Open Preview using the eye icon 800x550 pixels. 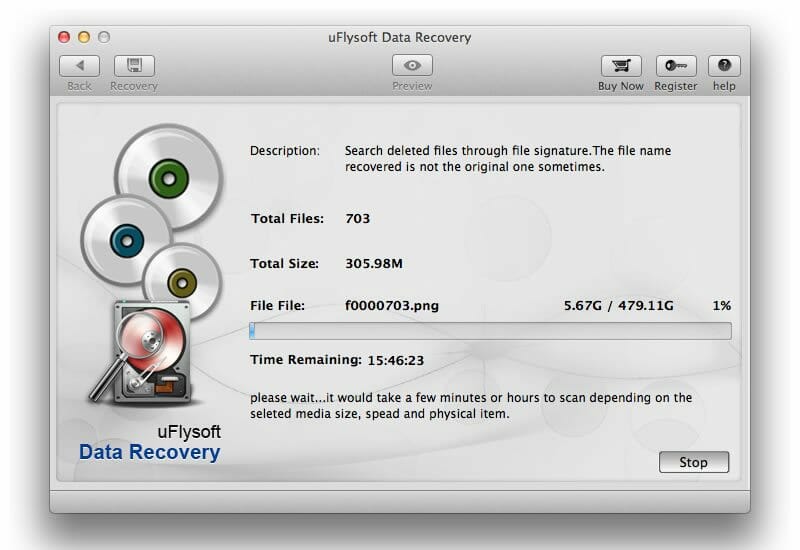click(412, 66)
